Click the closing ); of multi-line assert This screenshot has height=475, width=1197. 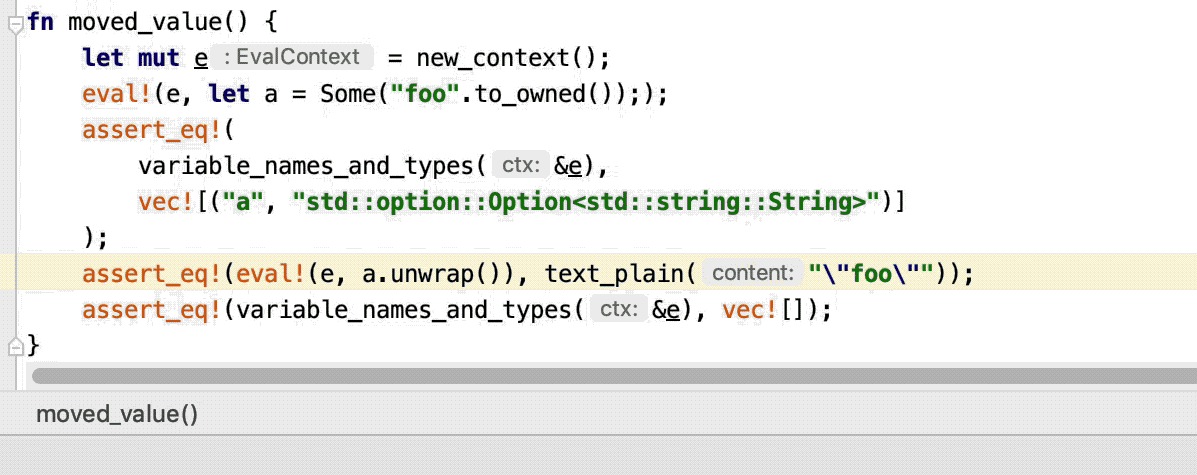click(95, 238)
